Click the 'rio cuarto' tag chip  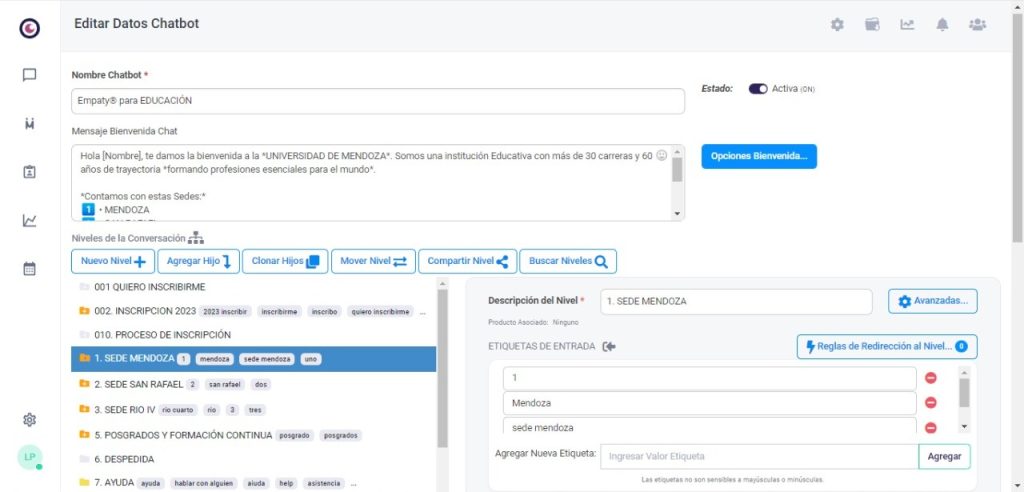click(x=176, y=410)
